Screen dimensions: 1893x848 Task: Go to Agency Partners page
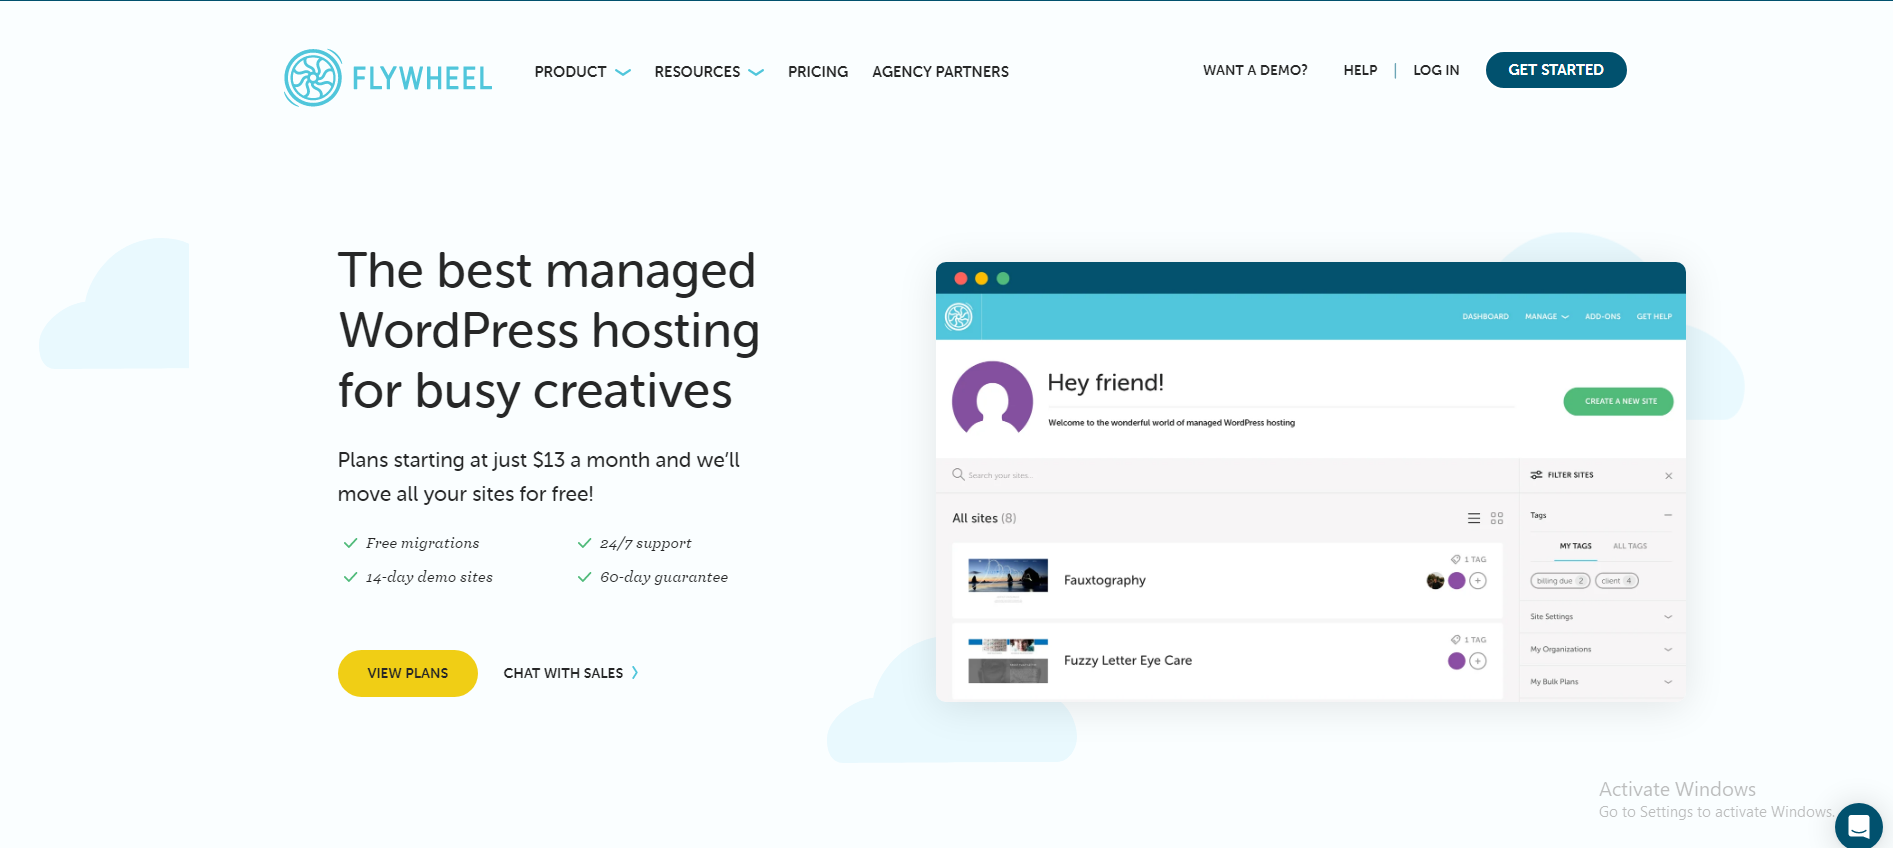tap(940, 72)
